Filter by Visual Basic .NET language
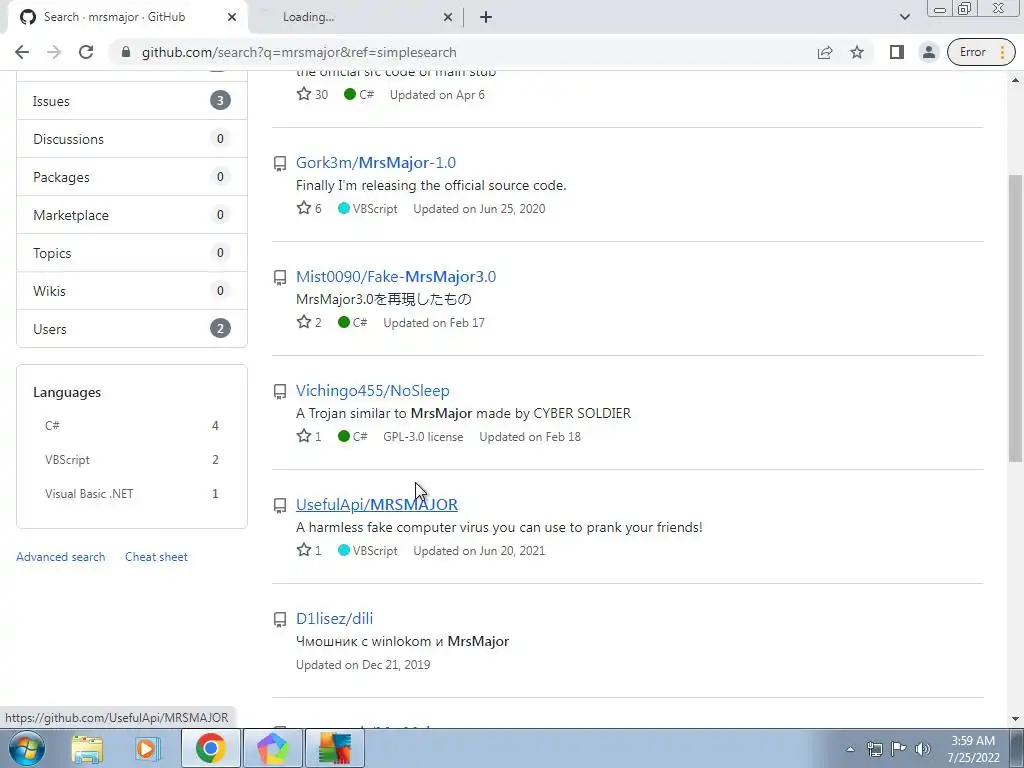This screenshot has width=1024, height=768. 132,494
